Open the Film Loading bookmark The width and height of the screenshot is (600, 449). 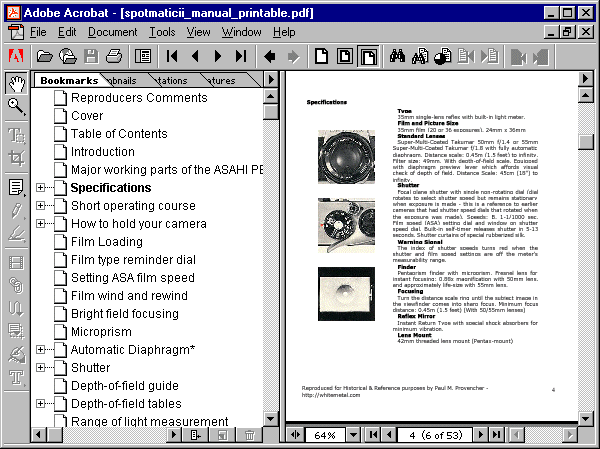click(107, 242)
